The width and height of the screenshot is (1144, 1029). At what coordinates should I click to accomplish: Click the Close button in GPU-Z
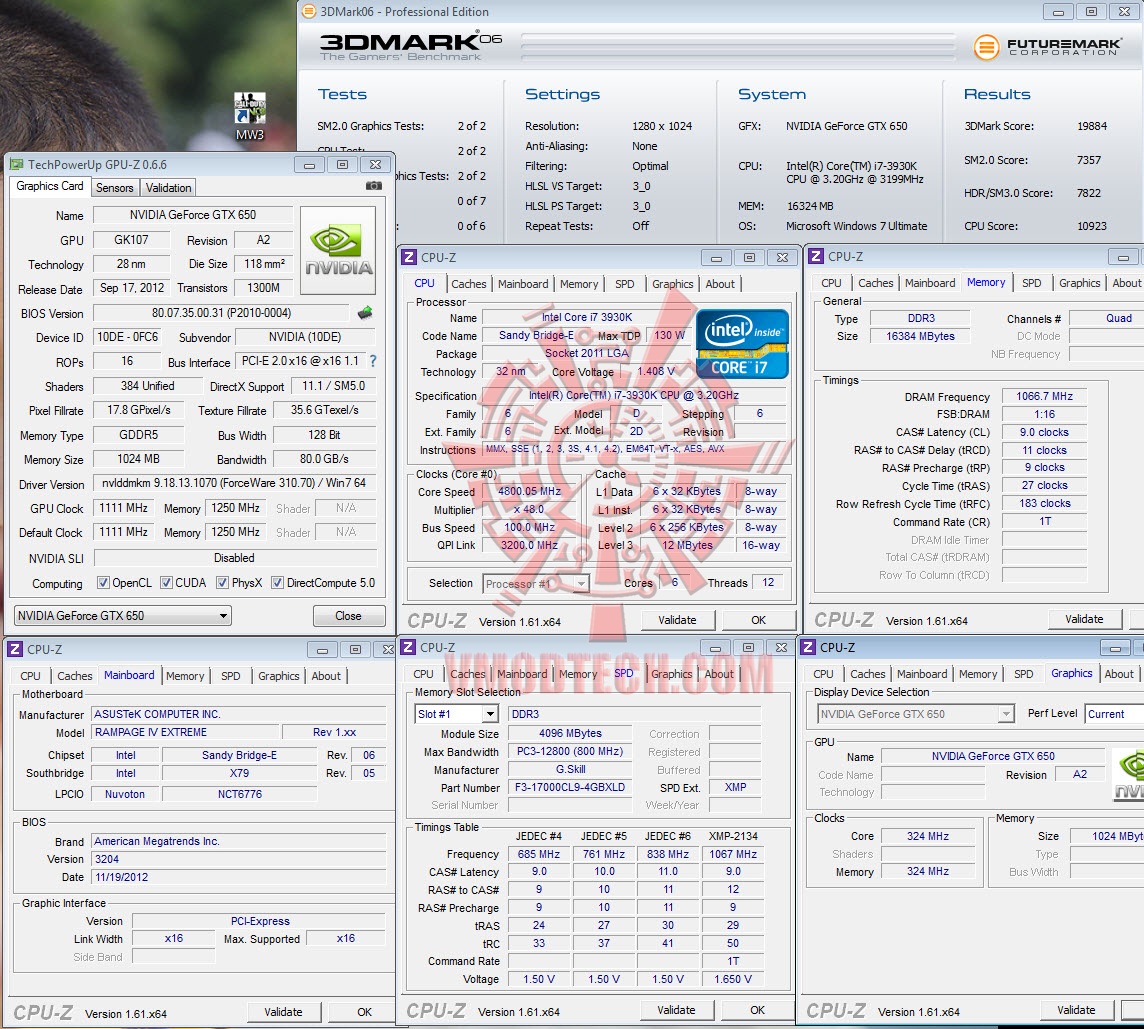(x=348, y=615)
